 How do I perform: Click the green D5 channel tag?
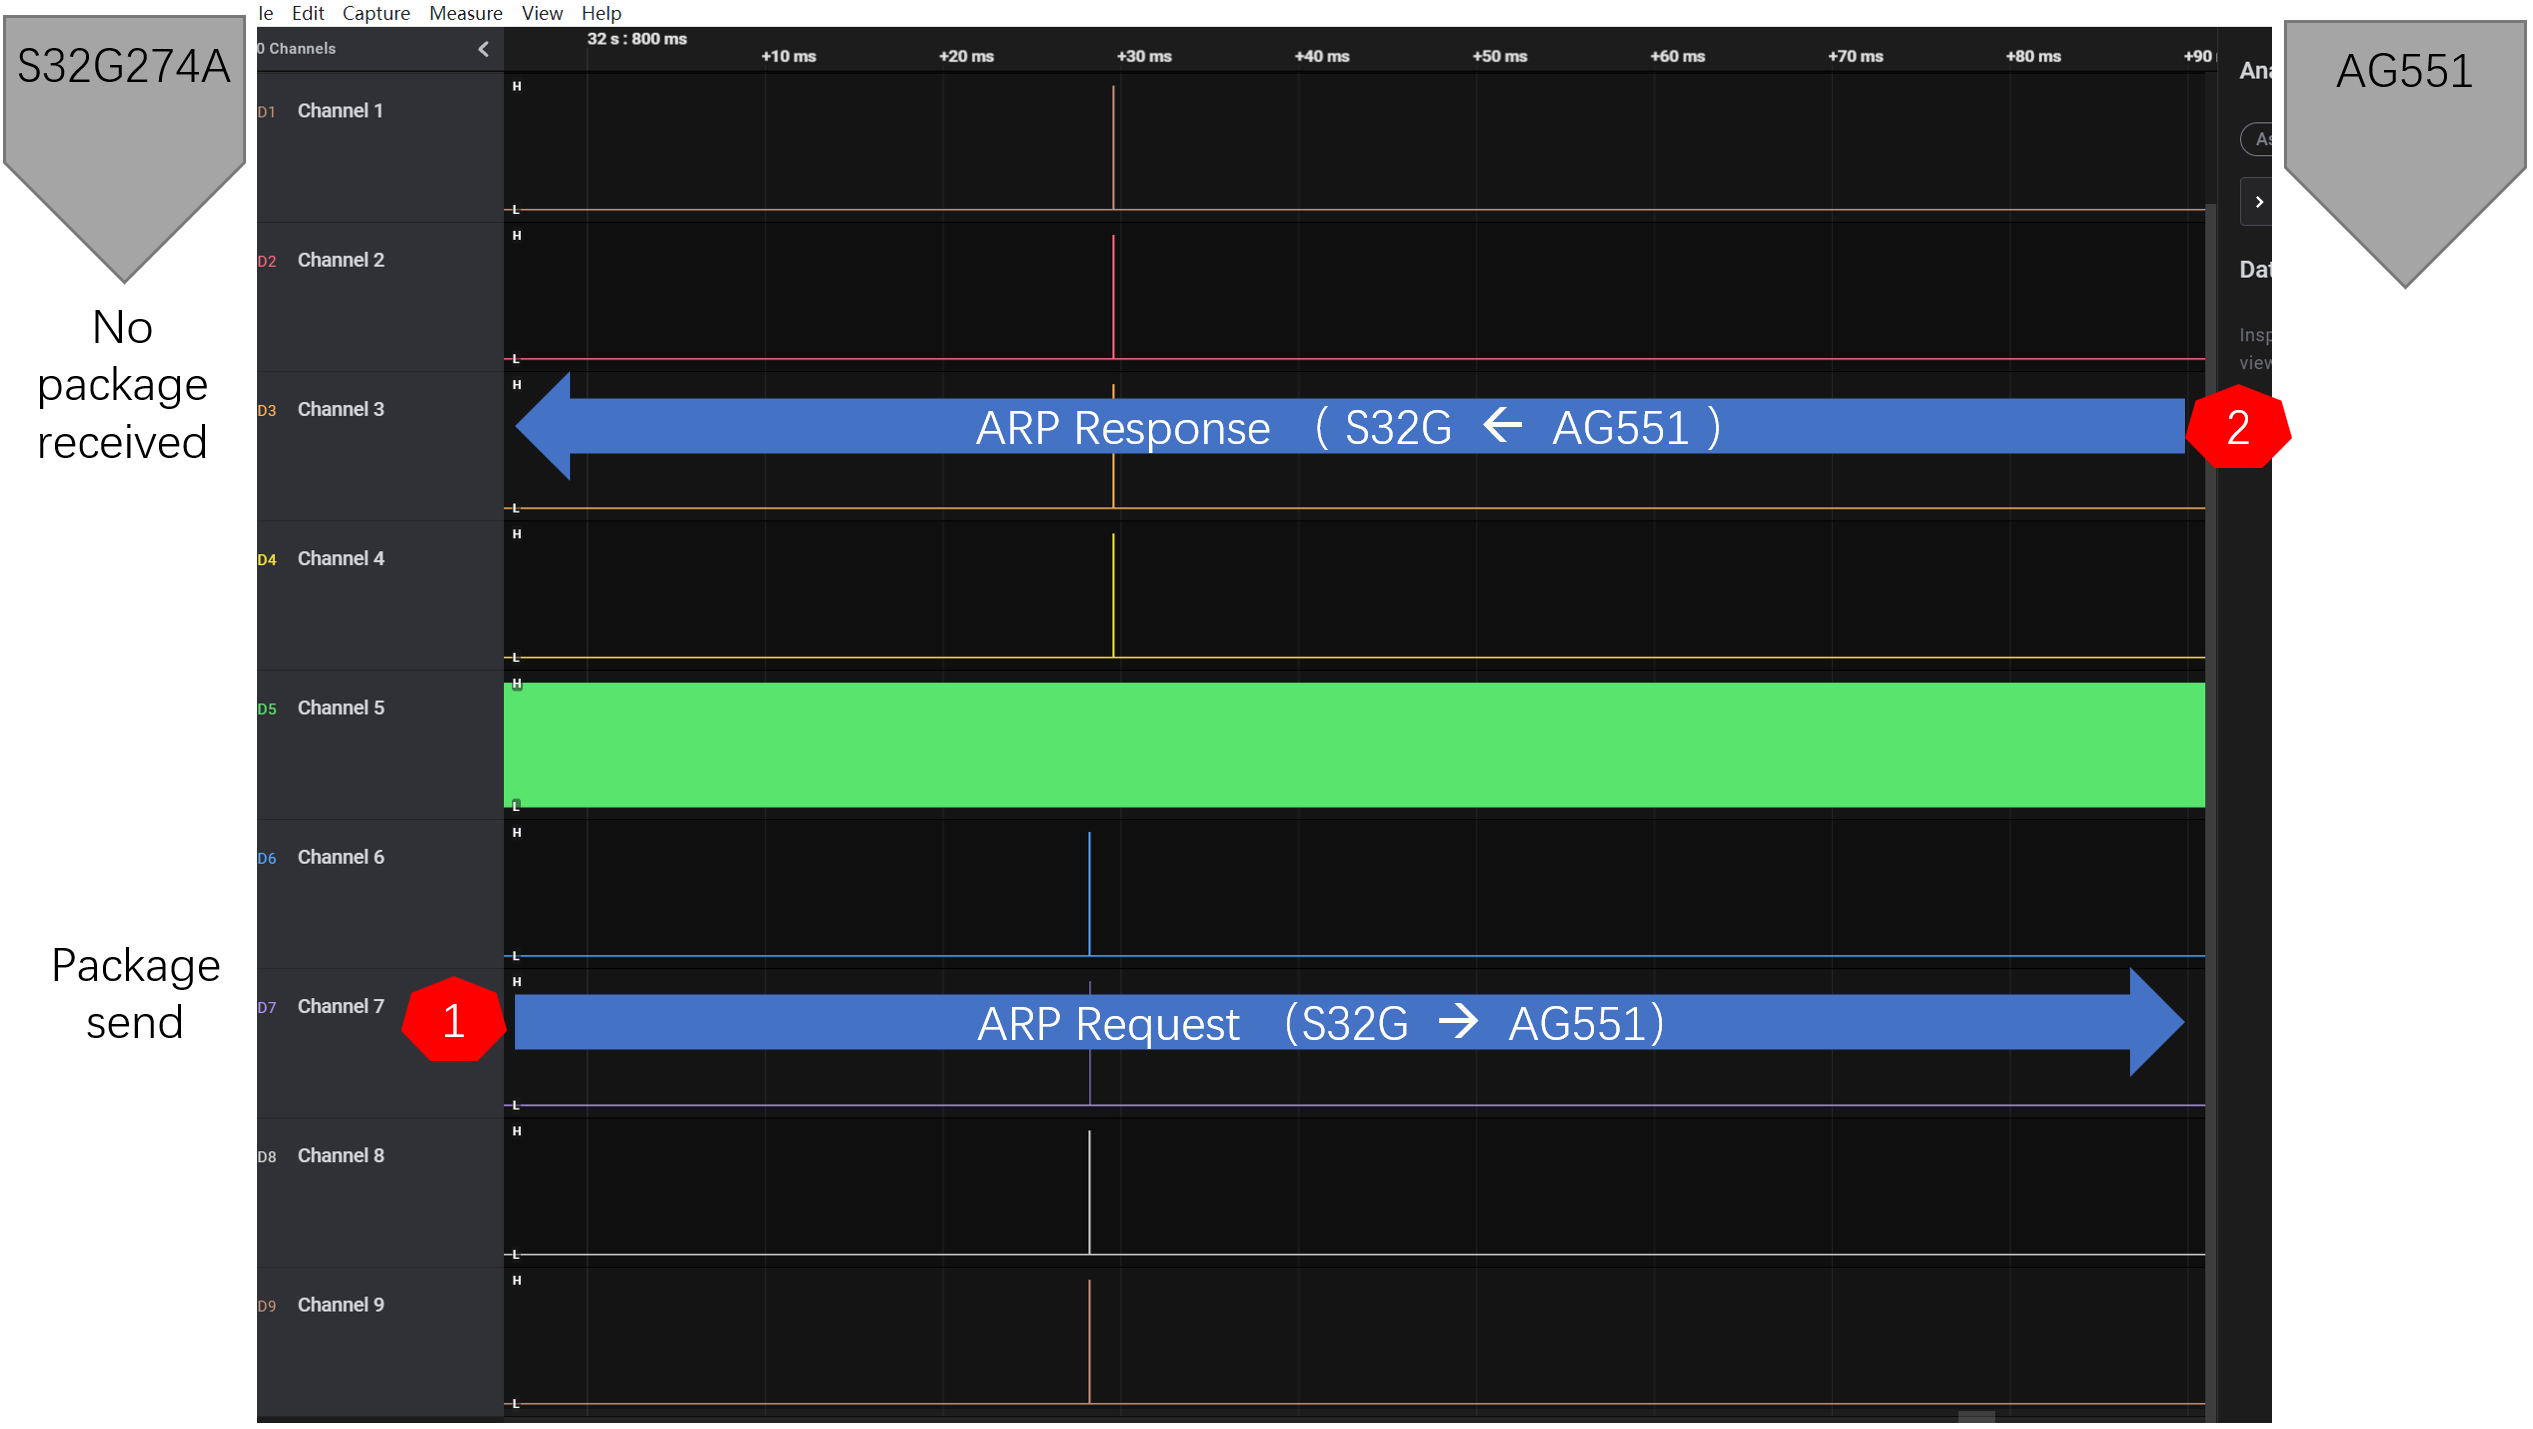pos(266,709)
